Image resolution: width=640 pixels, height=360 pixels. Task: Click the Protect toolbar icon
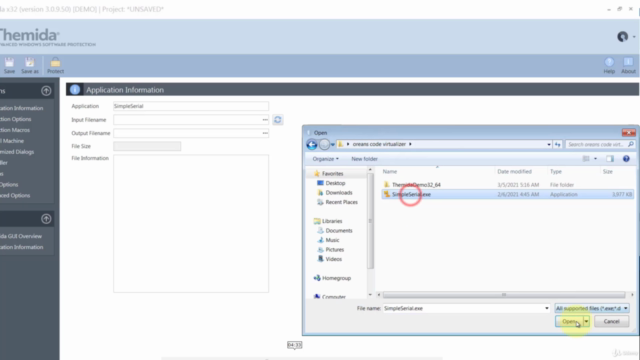coord(55,65)
